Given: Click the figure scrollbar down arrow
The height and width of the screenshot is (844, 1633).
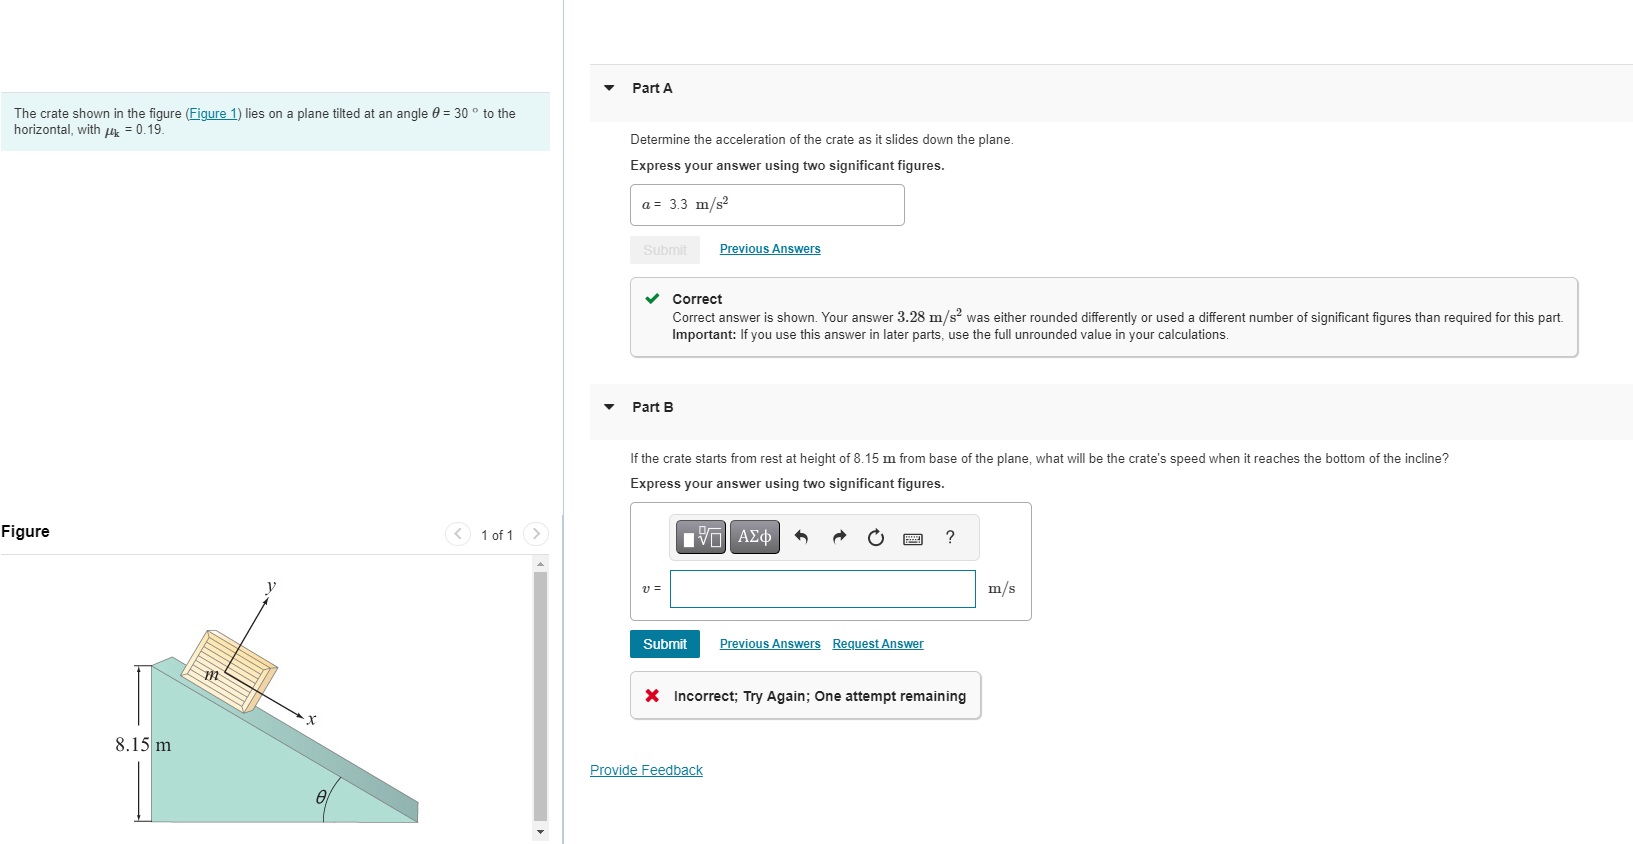Looking at the screenshot, I should pyautogui.click(x=541, y=832).
